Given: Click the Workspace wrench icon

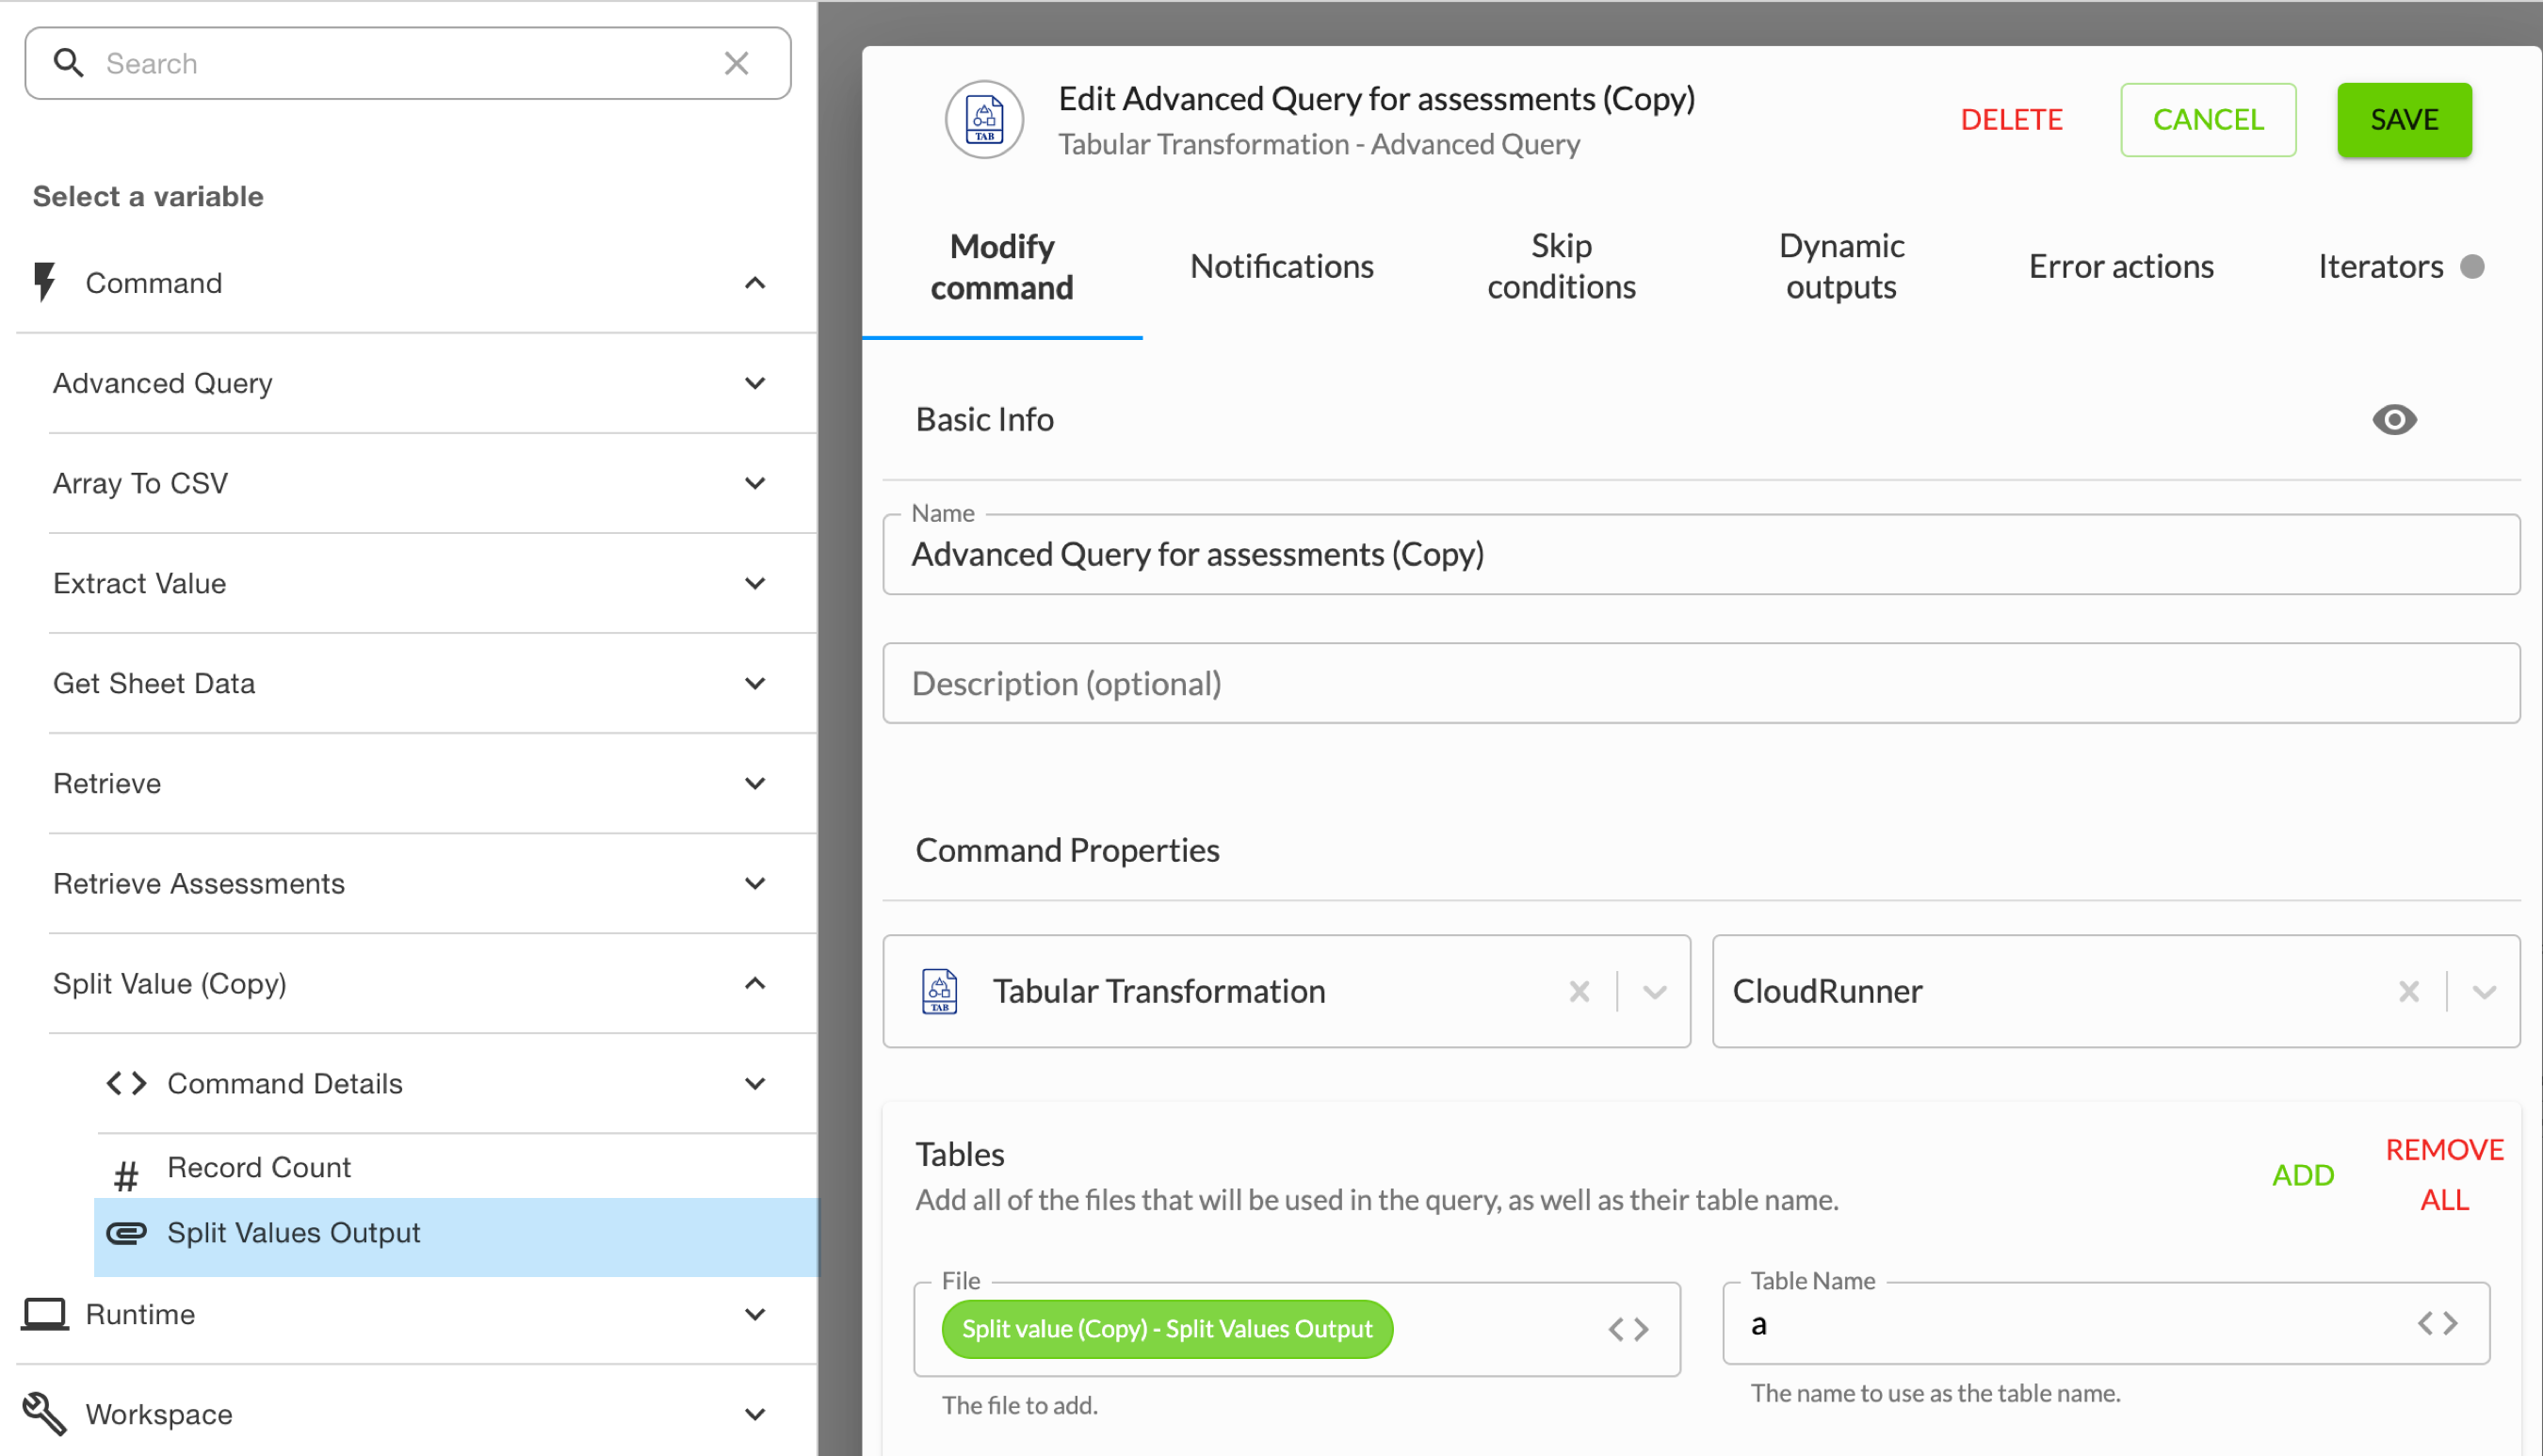Looking at the screenshot, I should [x=44, y=1414].
